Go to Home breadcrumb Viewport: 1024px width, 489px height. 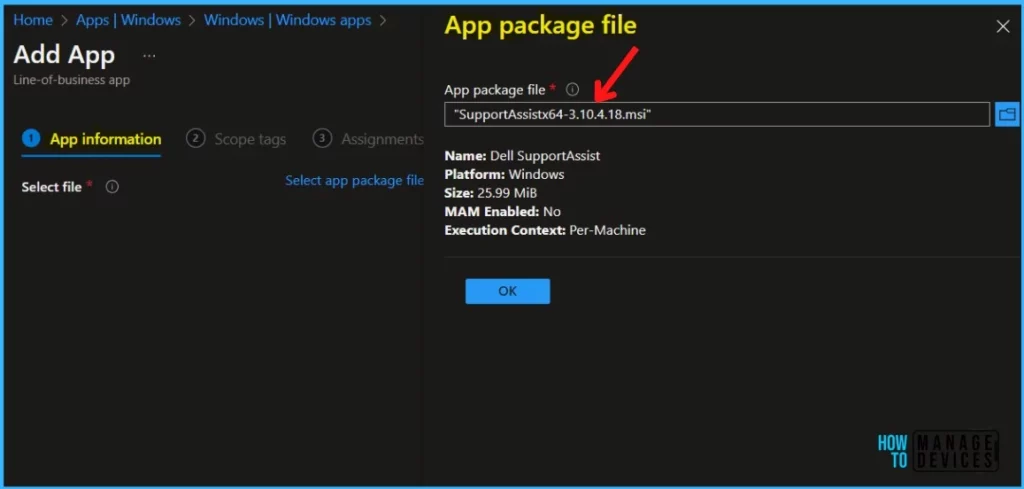tap(33, 20)
